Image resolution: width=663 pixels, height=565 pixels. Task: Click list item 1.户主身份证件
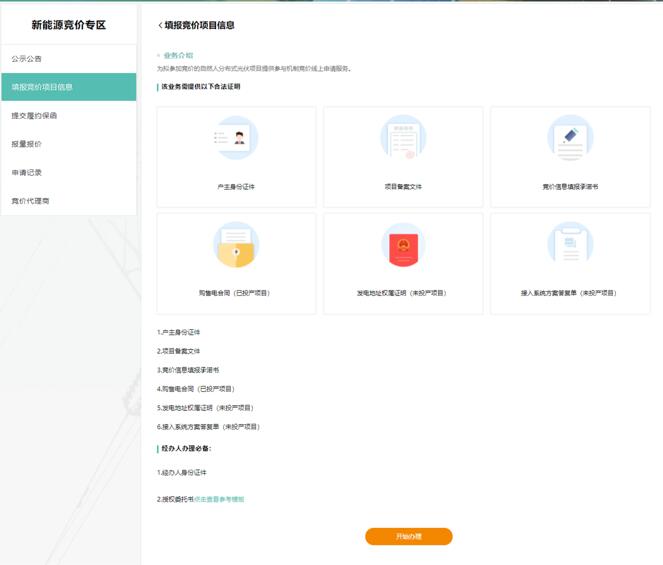tap(179, 332)
